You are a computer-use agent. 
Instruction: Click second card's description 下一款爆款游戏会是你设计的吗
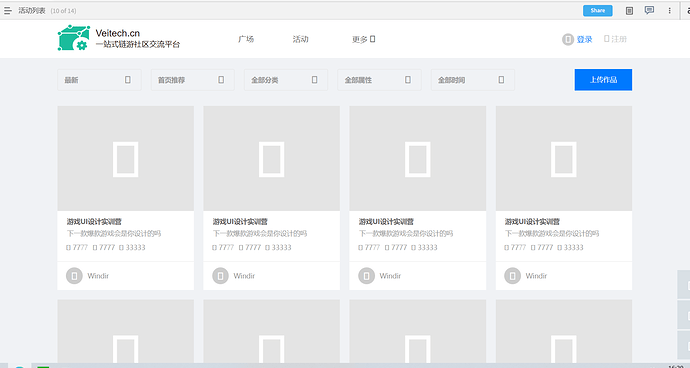coord(260,233)
